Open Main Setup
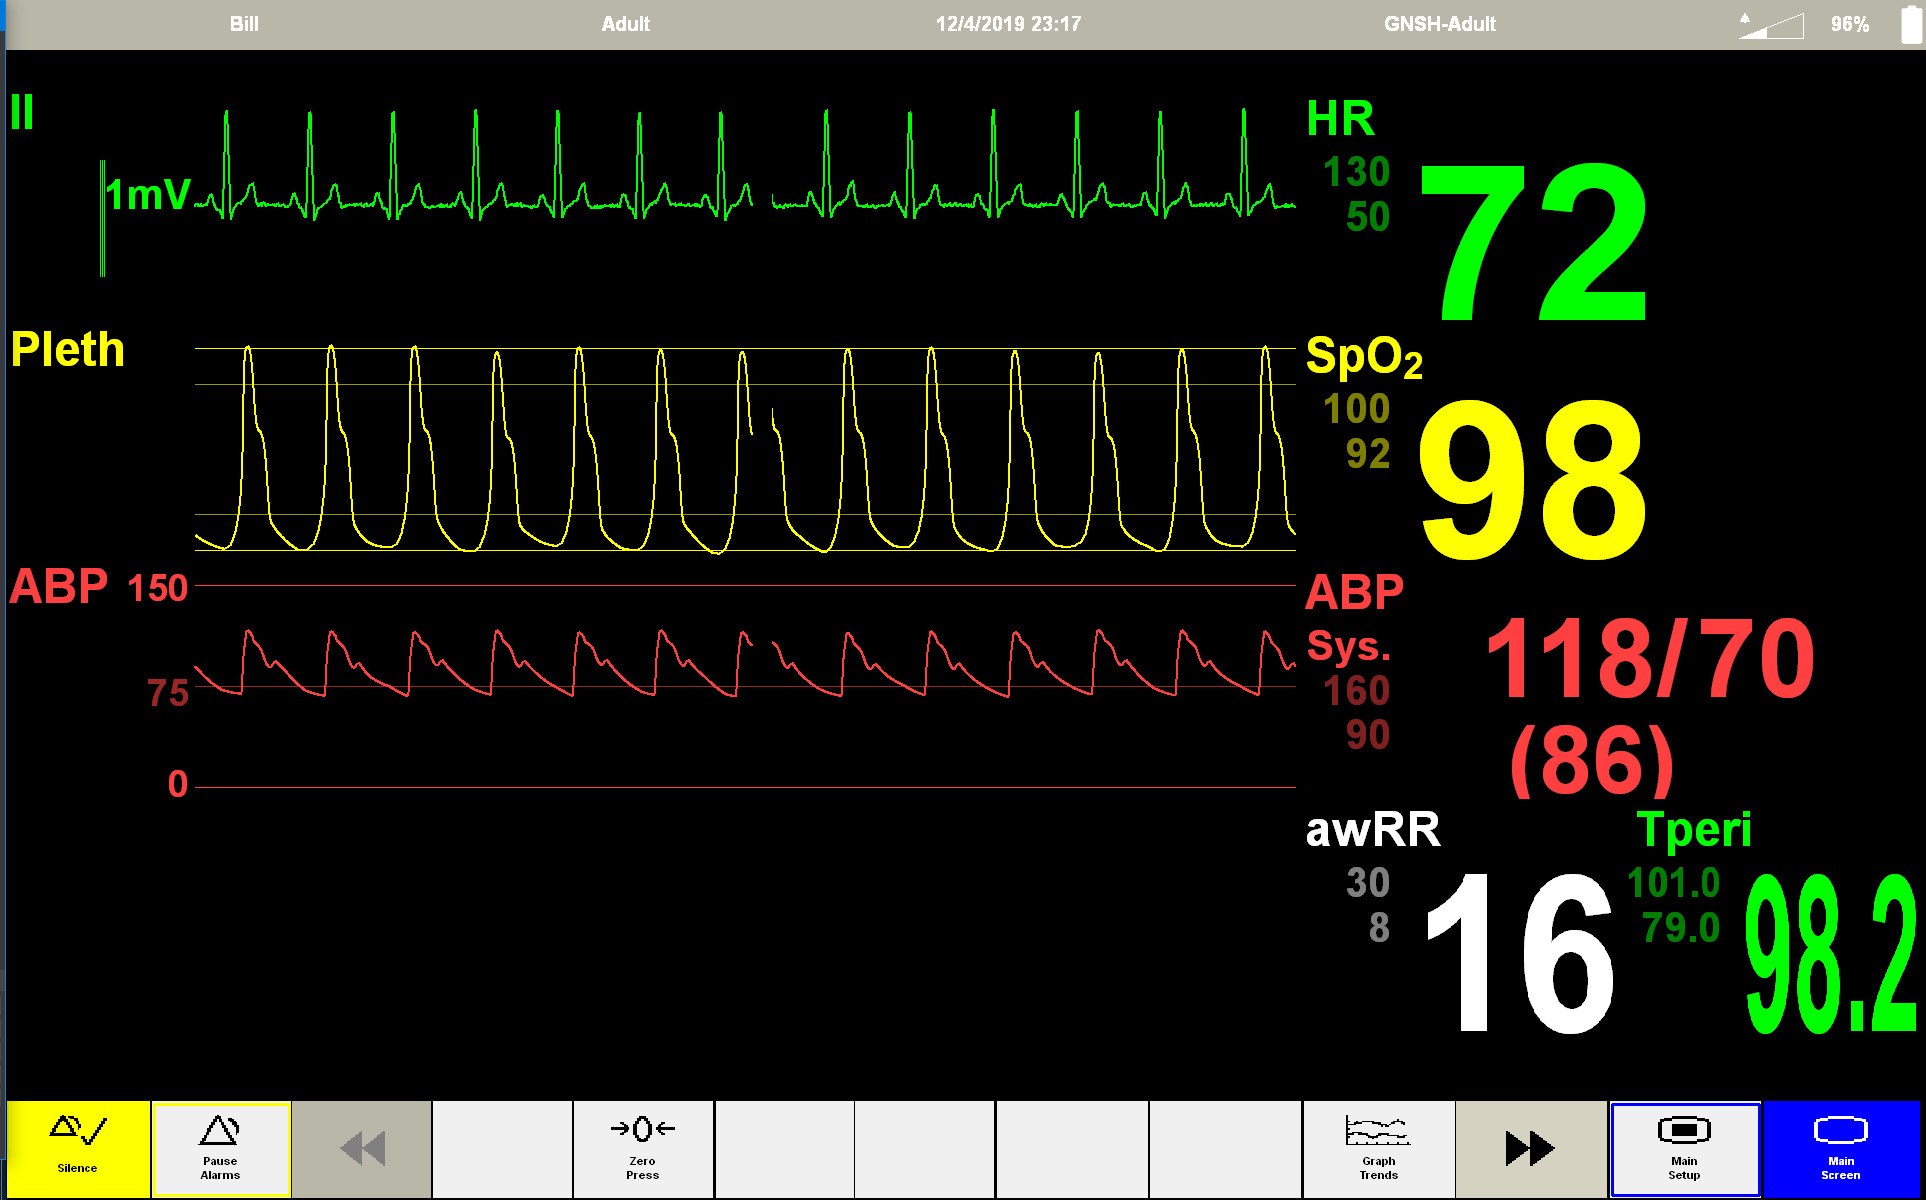Image resolution: width=1926 pixels, height=1200 pixels. click(1684, 1148)
